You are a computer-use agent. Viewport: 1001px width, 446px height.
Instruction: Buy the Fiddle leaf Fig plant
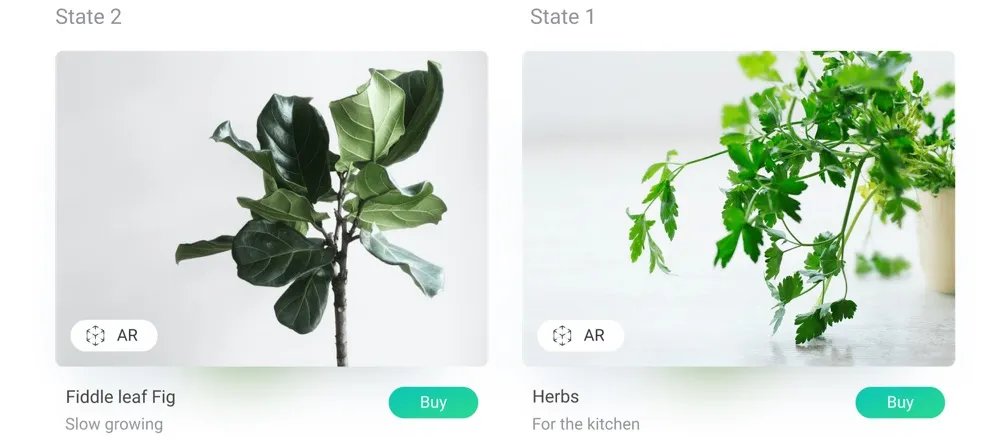pos(433,403)
